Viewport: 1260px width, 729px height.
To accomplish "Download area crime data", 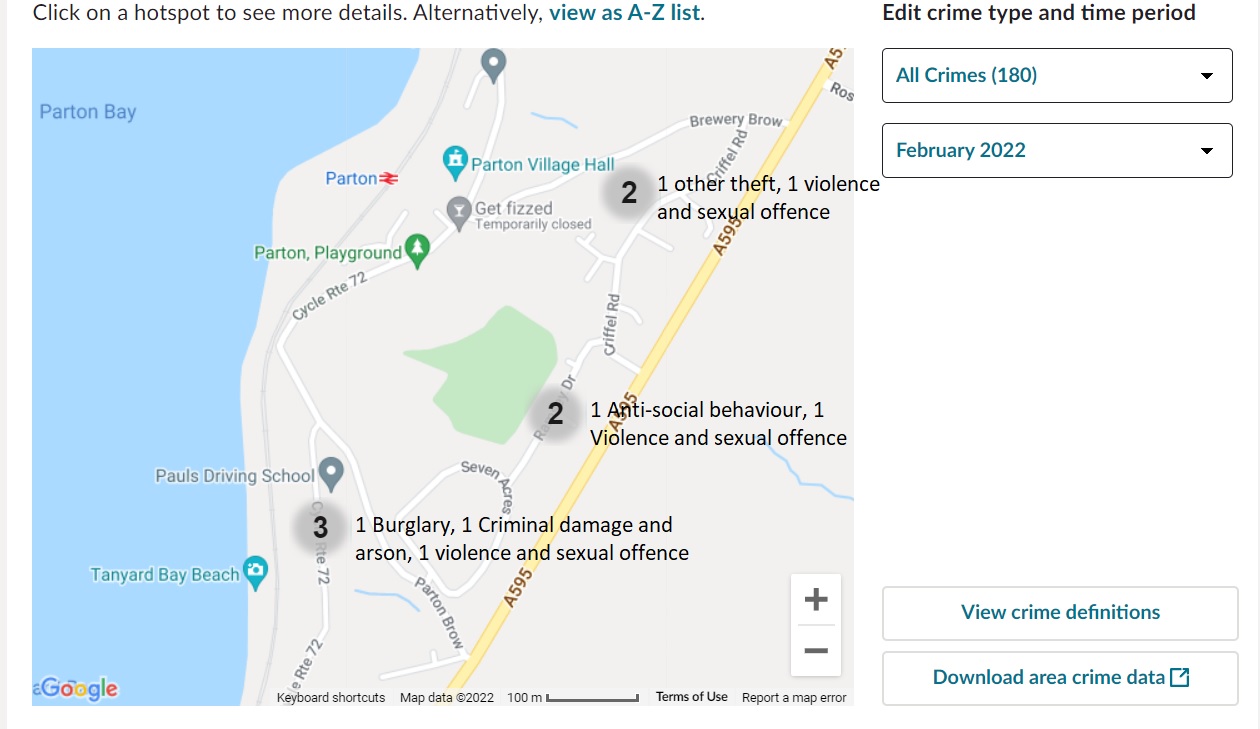I will pos(1060,678).
